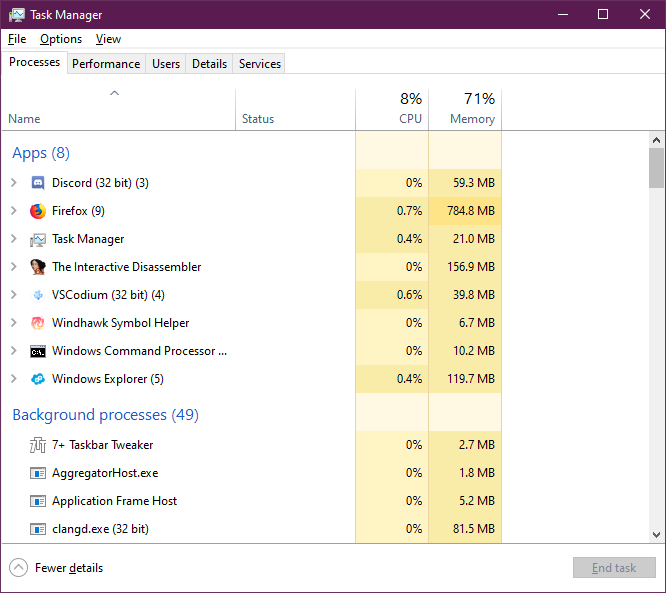Select the 7+ Taskbar Tweaker row name
The height and width of the screenshot is (593, 666).
102,445
